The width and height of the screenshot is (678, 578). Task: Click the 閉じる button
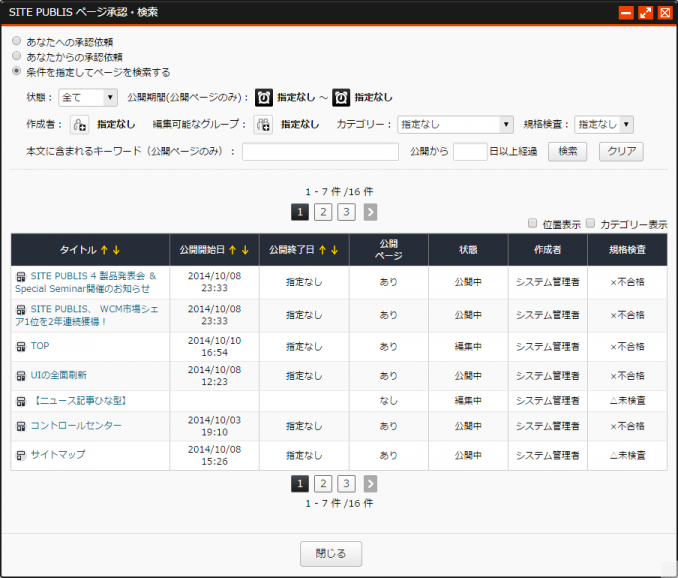click(x=331, y=554)
